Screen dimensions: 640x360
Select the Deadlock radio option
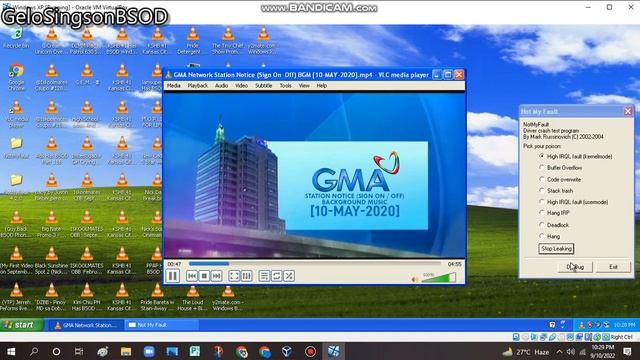click(x=554, y=225)
